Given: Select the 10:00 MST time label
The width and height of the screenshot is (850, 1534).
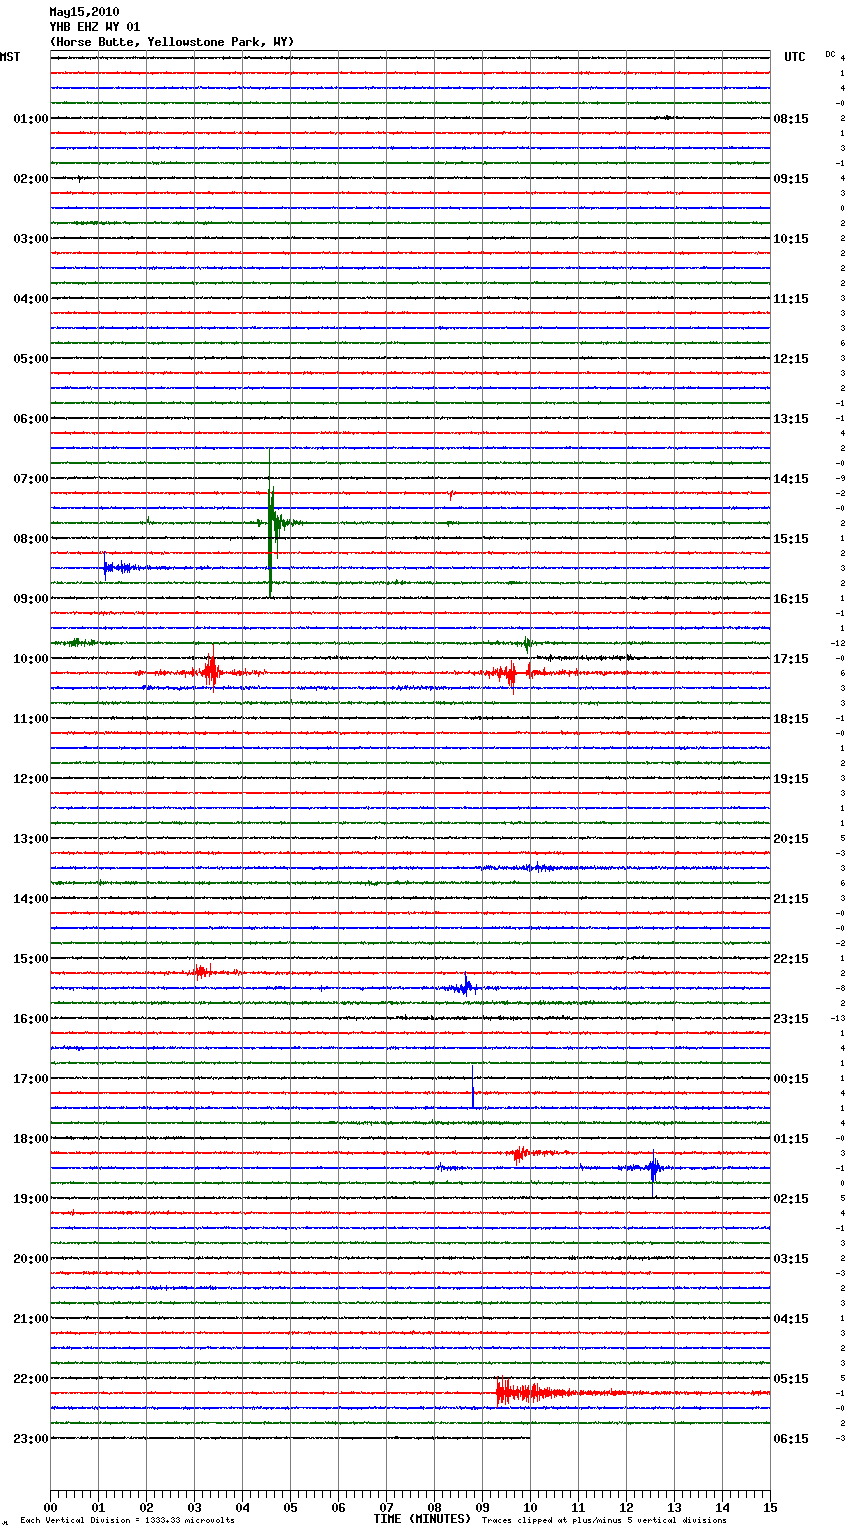Looking at the screenshot, I should [x=30, y=659].
